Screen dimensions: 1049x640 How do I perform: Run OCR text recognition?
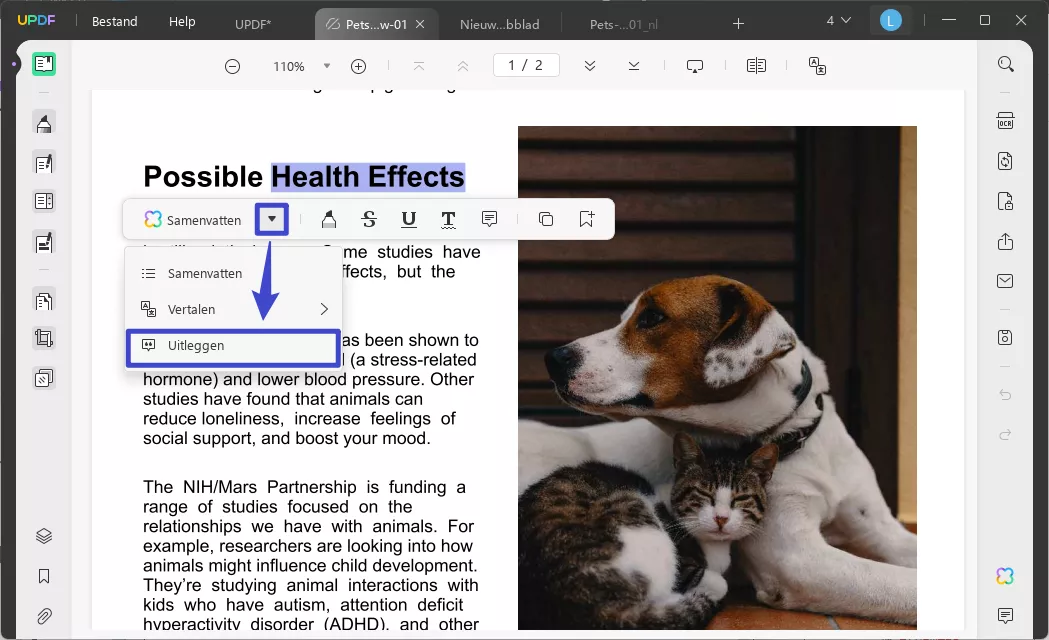tap(1006, 121)
